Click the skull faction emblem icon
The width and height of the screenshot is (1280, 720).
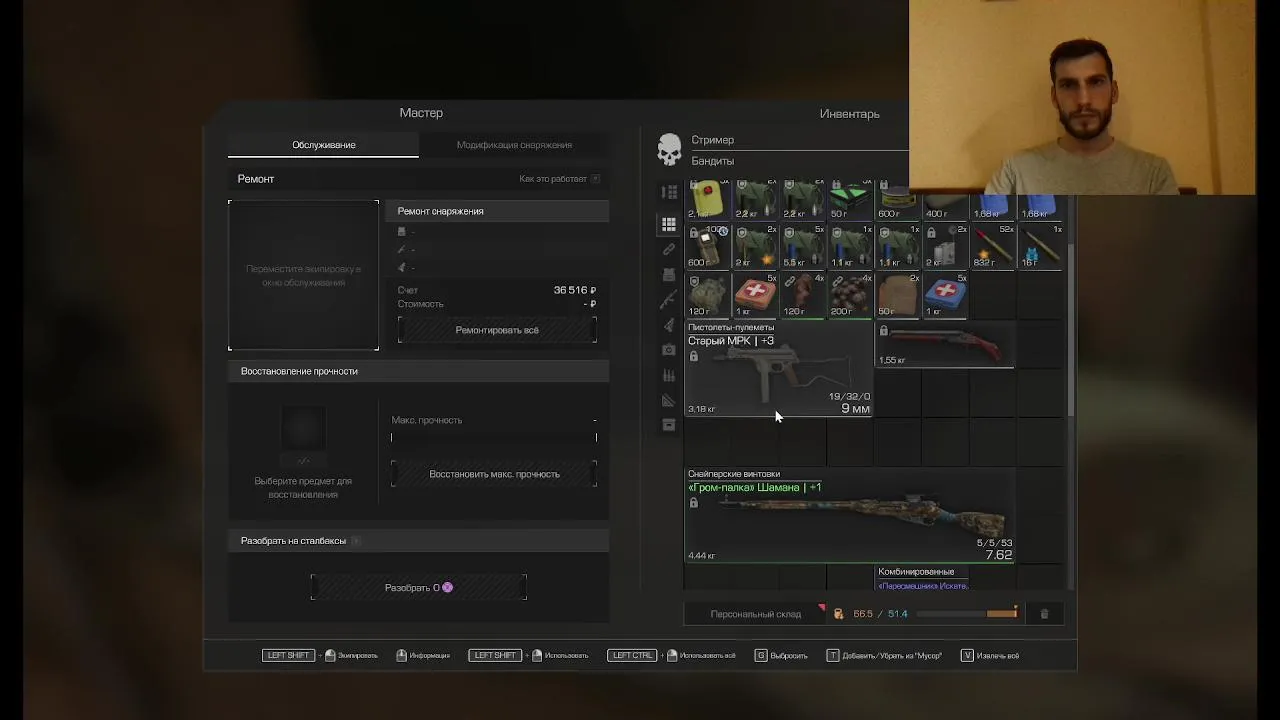pos(669,150)
